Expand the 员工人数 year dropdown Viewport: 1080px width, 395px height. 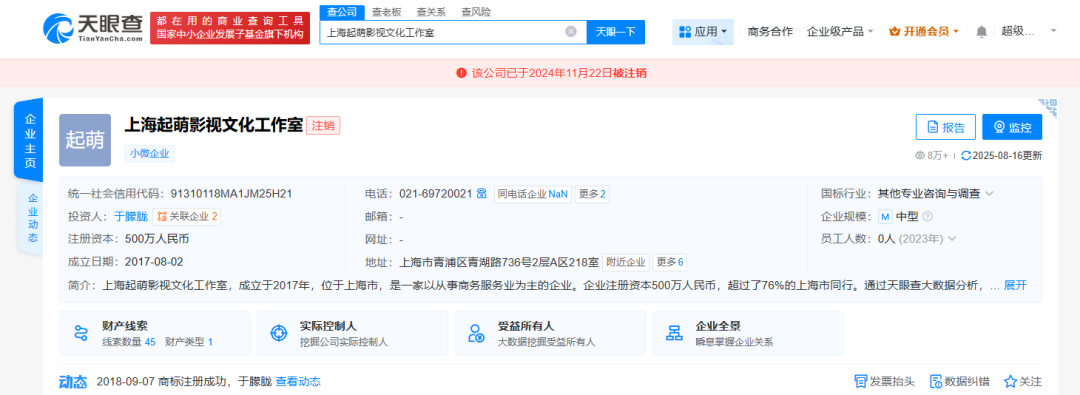coord(953,239)
